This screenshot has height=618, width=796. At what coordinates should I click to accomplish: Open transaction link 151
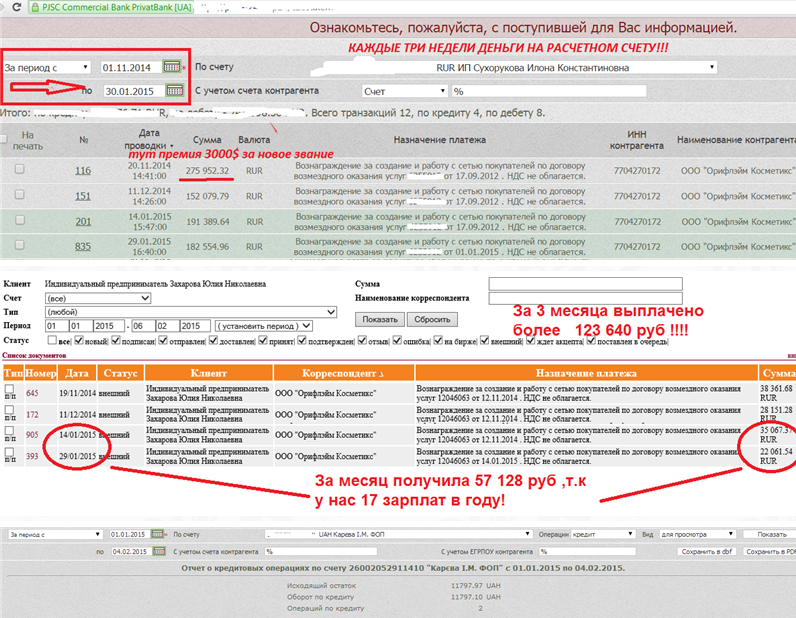click(83, 196)
